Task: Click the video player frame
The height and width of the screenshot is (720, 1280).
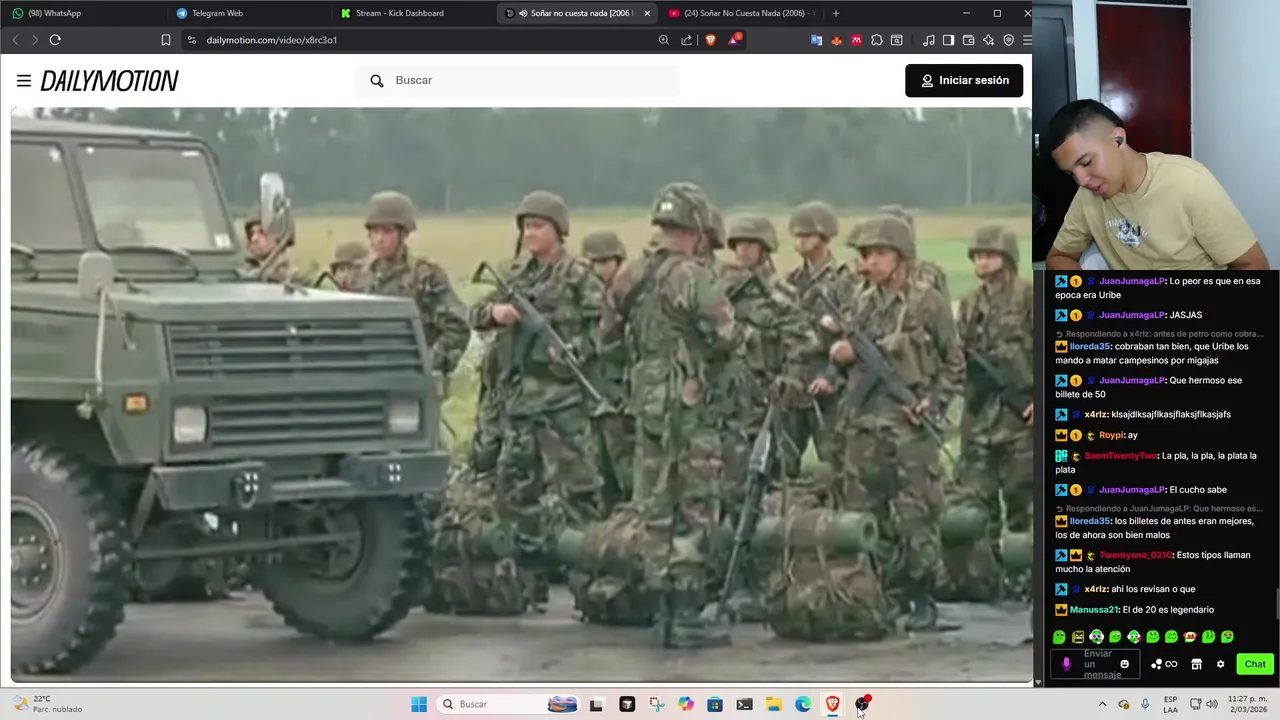Action: click(x=521, y=394)
